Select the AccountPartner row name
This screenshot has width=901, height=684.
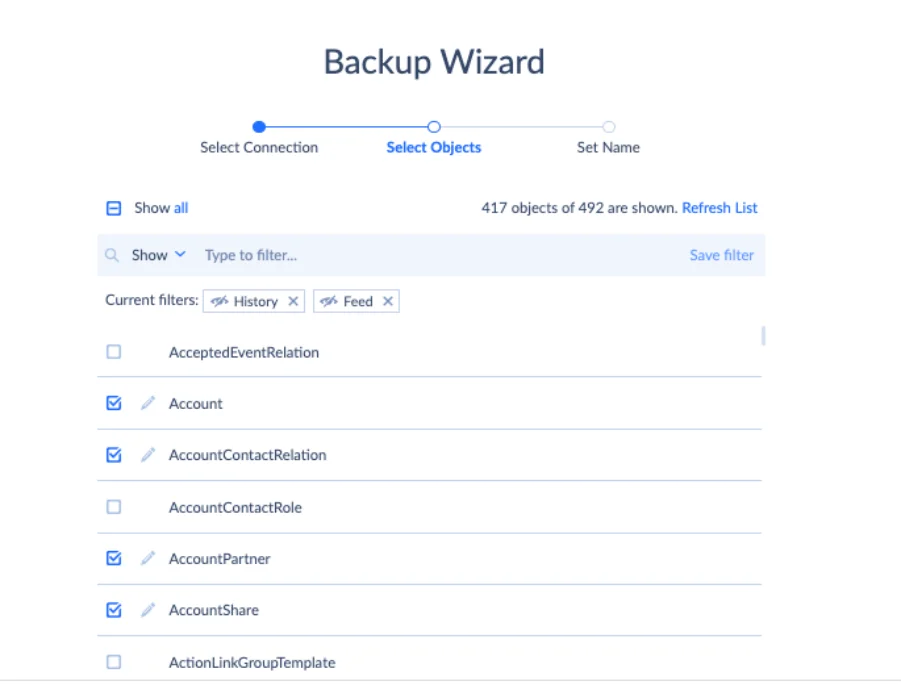pyautogui.click(x=220, y=559)
